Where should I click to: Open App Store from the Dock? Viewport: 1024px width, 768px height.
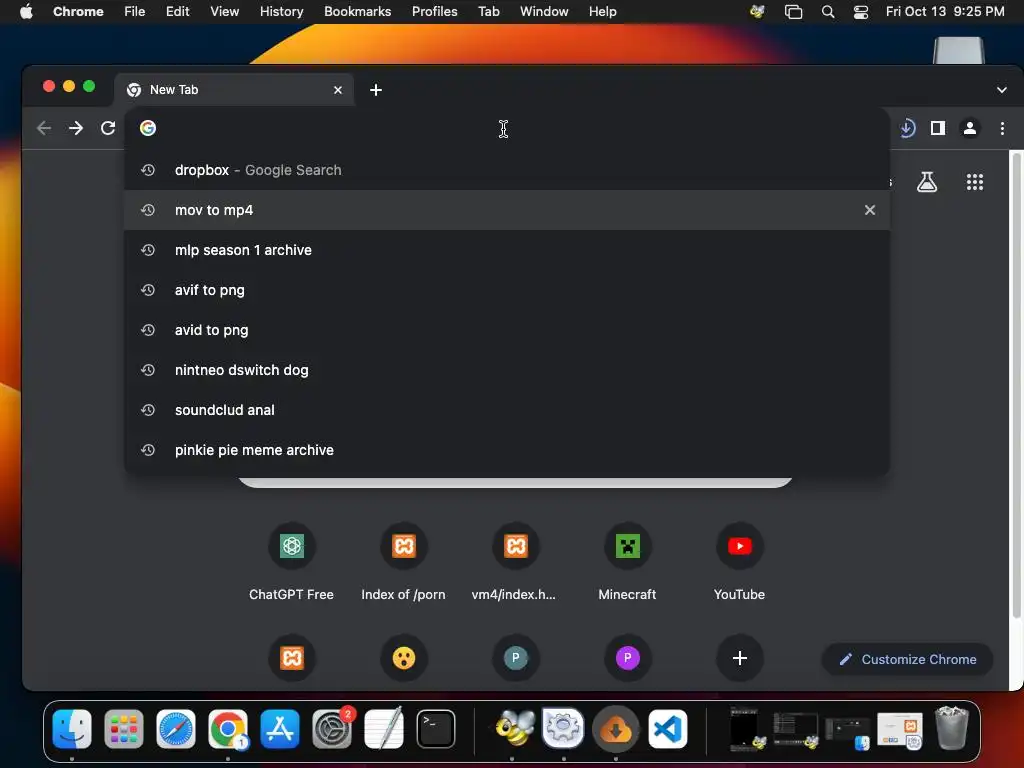click(280, 729)
